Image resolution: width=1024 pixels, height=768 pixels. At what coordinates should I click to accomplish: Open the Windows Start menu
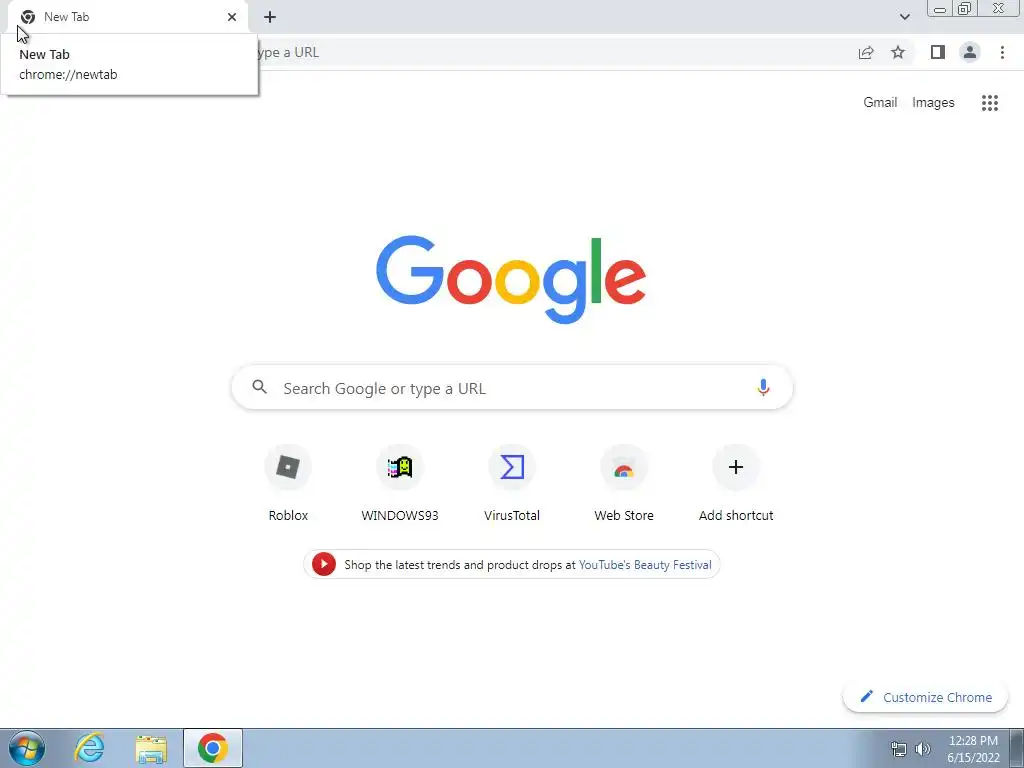click(x=27, y=748)
